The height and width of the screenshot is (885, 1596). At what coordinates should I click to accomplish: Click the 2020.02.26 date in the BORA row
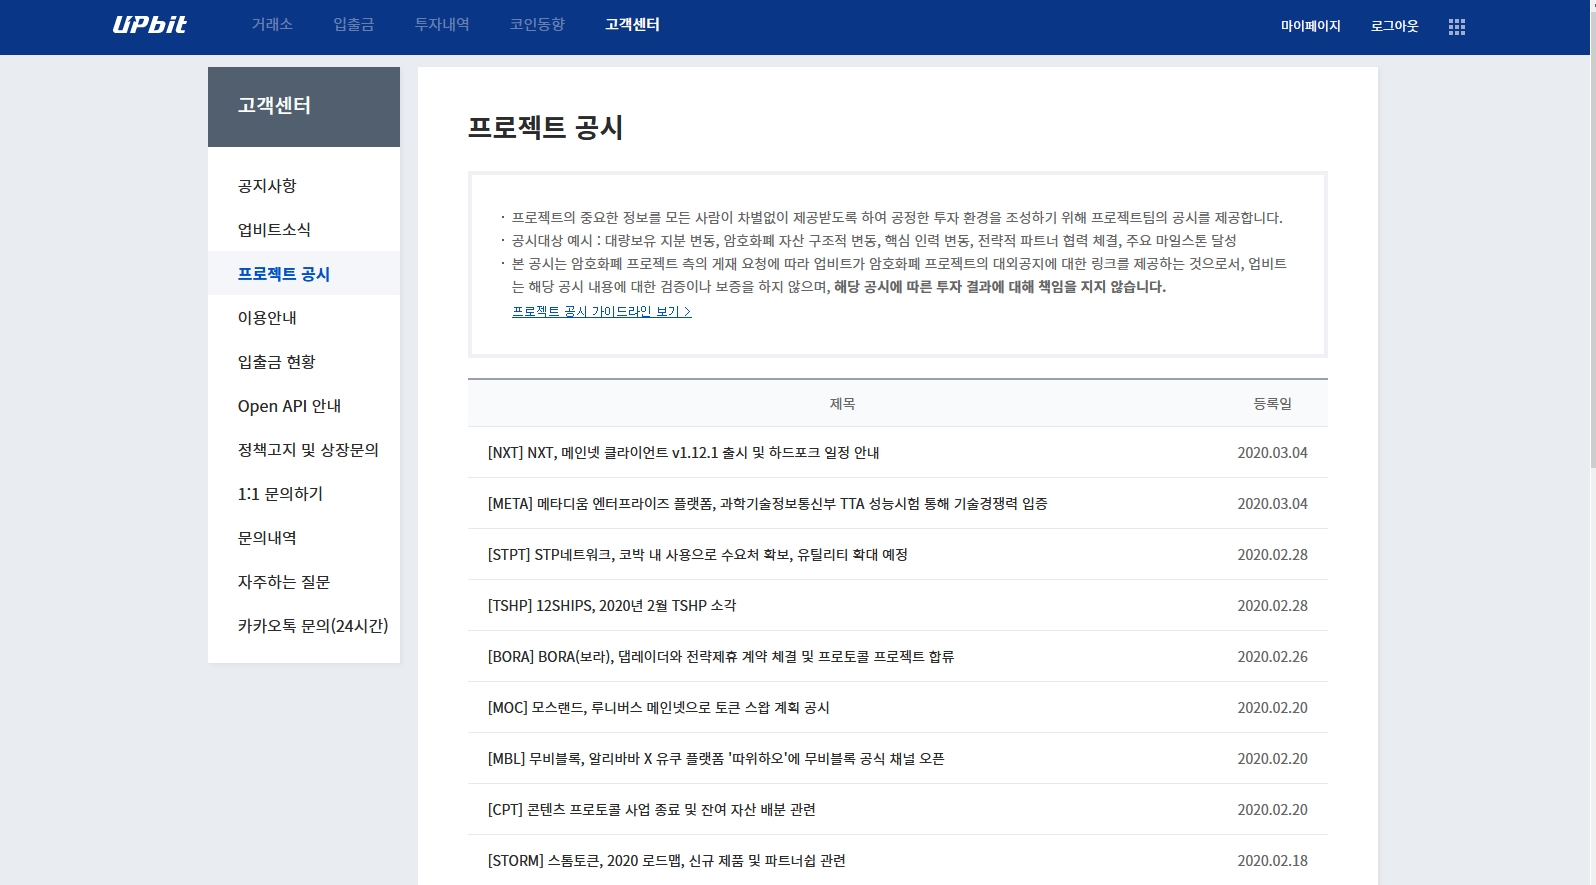tap(1272, 657)
